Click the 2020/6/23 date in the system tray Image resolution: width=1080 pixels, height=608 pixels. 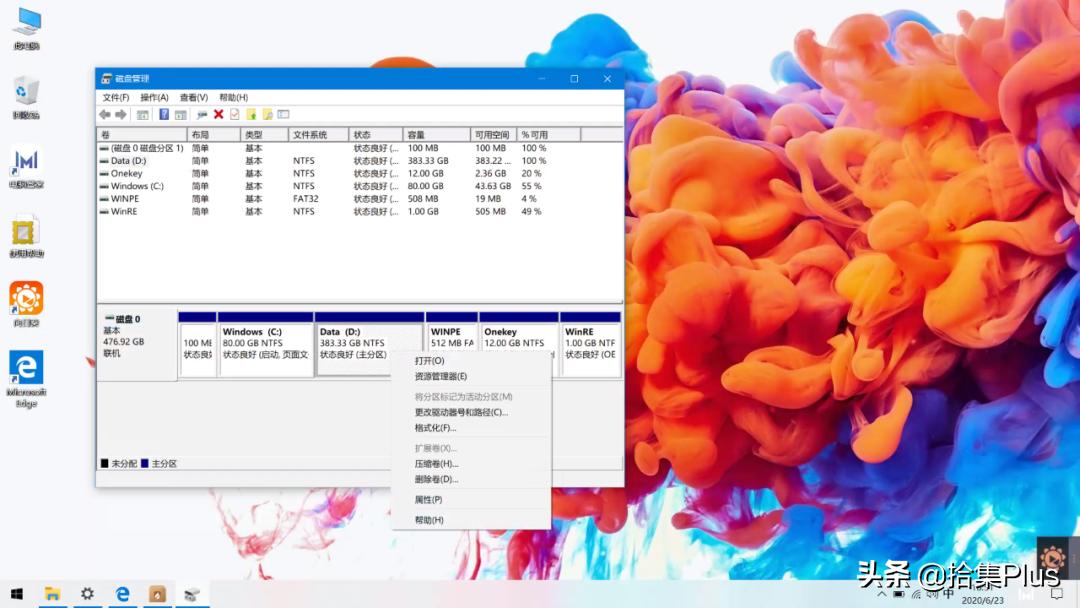click(x=983, y=600)
